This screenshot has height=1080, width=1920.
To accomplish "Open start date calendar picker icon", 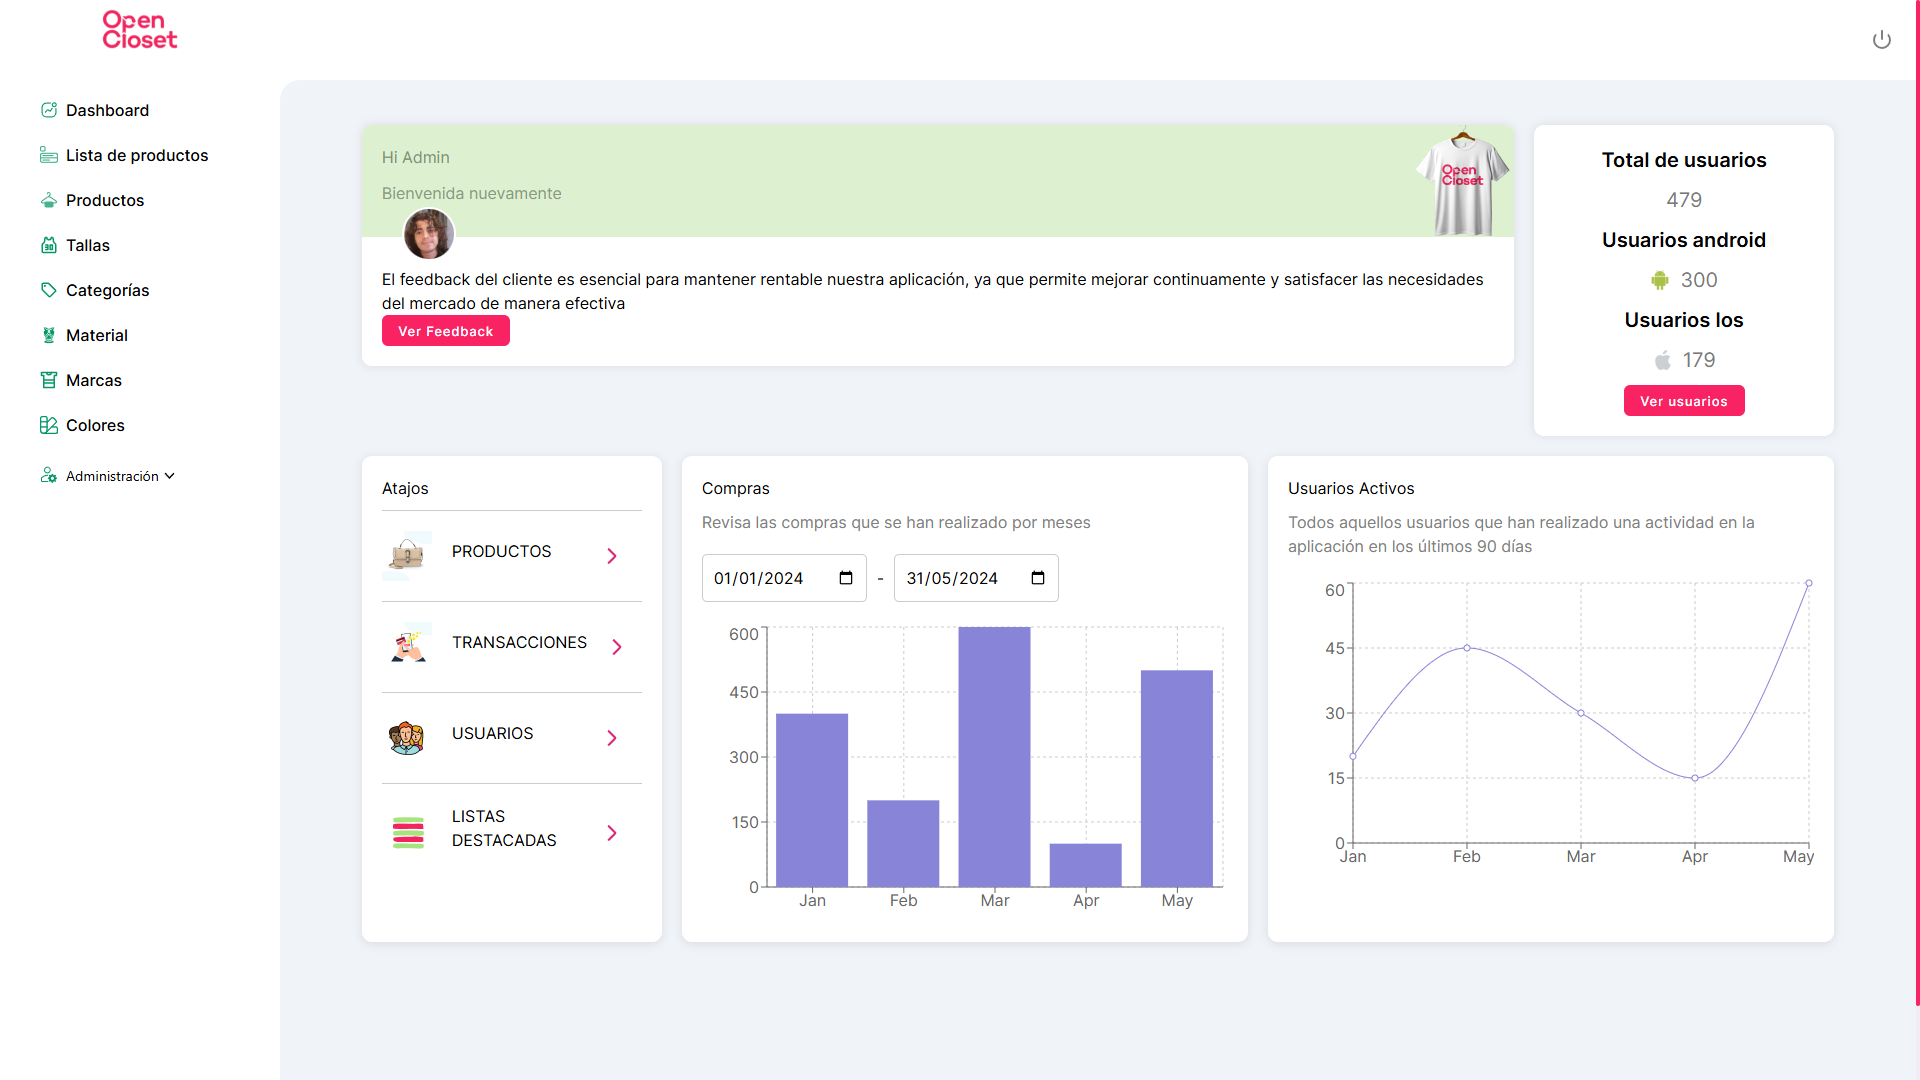I will pos(846,578).
